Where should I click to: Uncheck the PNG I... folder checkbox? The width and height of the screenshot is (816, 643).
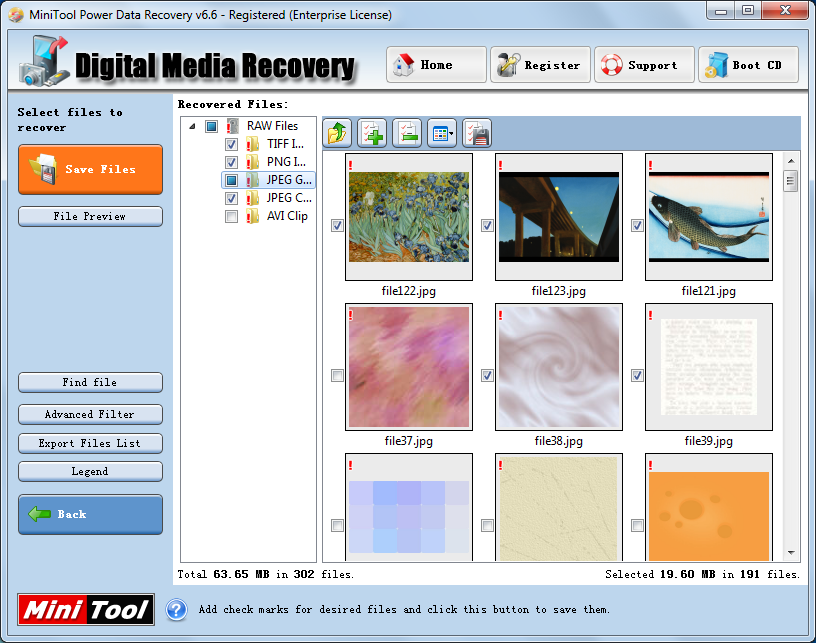(231, 162)
